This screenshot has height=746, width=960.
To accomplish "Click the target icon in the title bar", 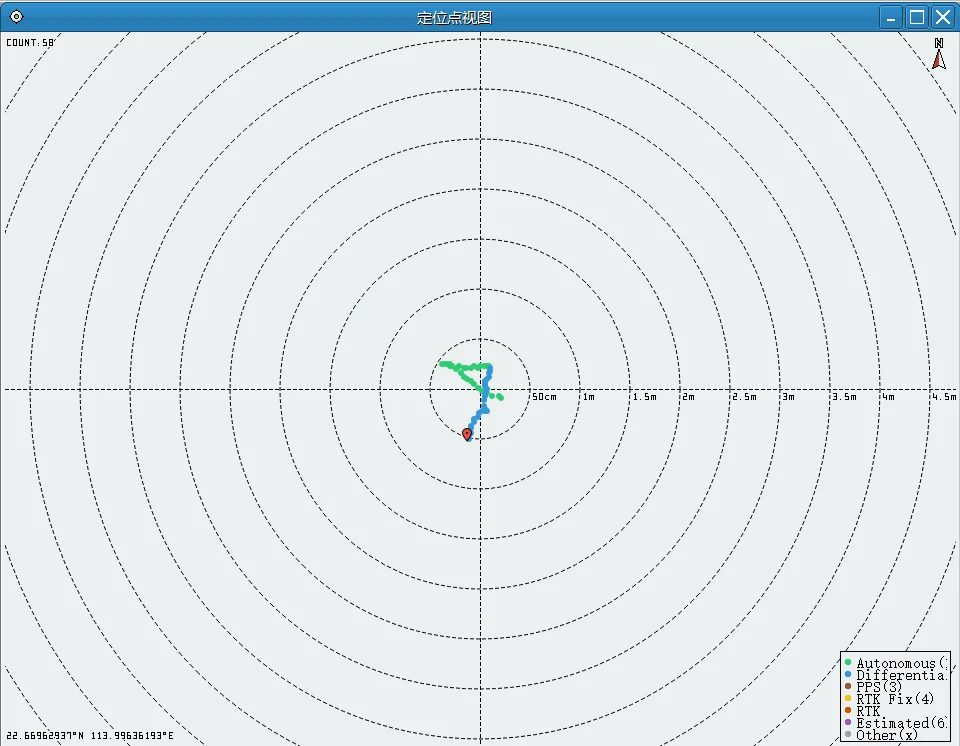I will [17, 17].
